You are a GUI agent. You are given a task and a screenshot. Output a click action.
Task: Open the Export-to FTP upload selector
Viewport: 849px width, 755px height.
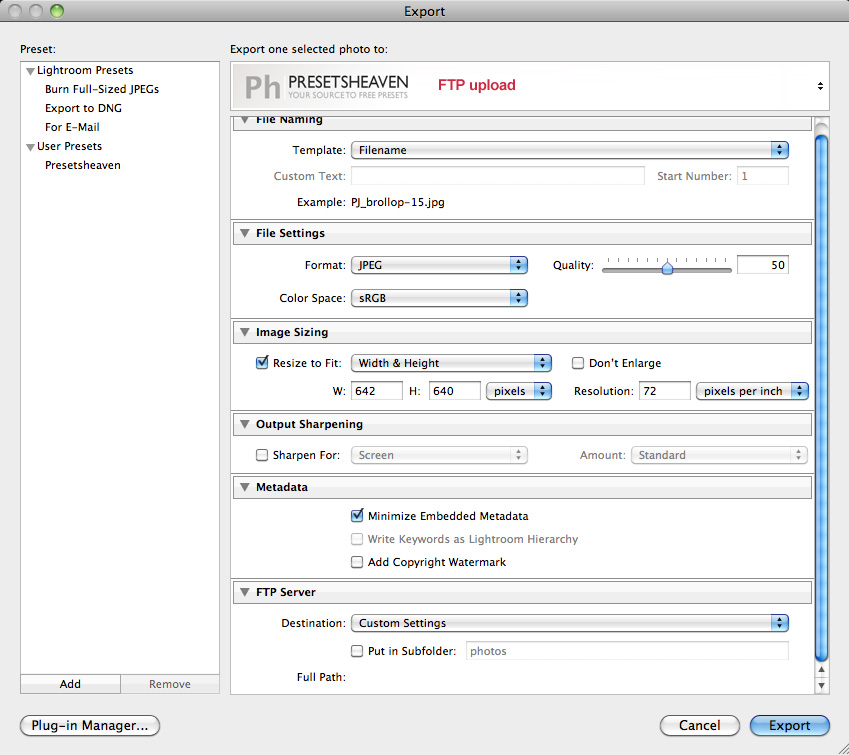click(530, 86)
